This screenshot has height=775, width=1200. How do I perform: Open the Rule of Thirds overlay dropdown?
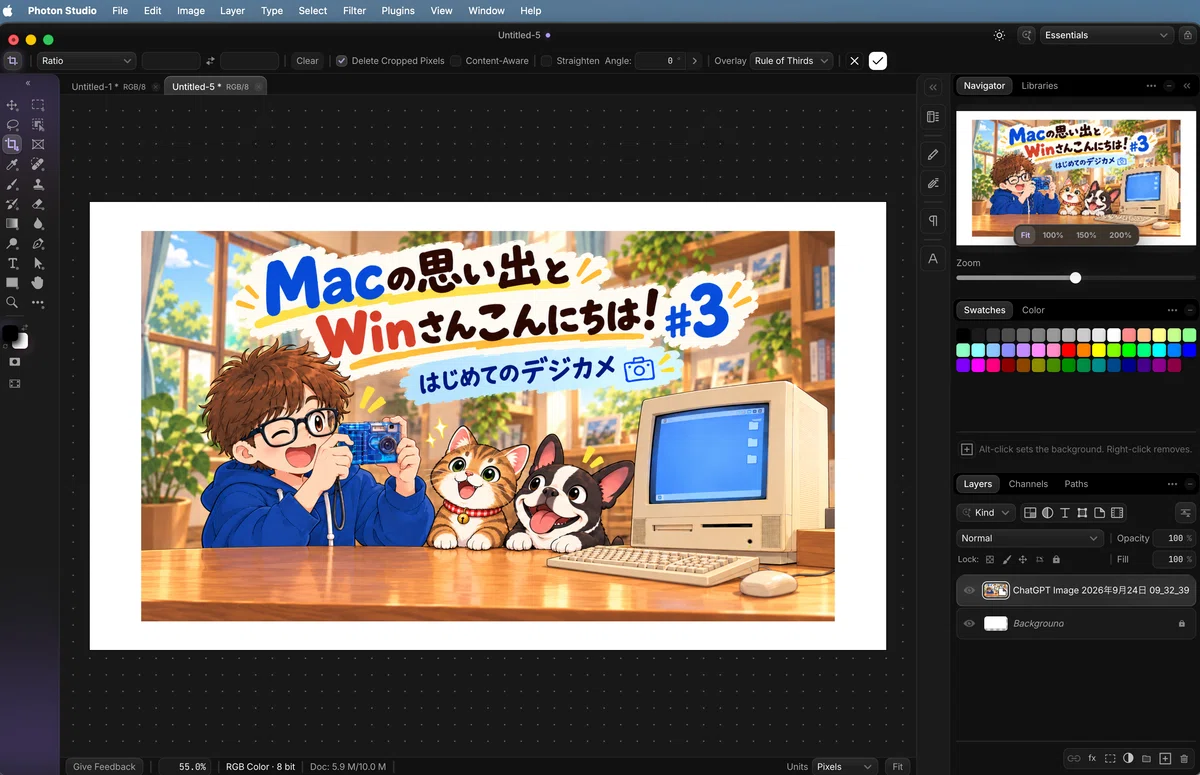791,61
